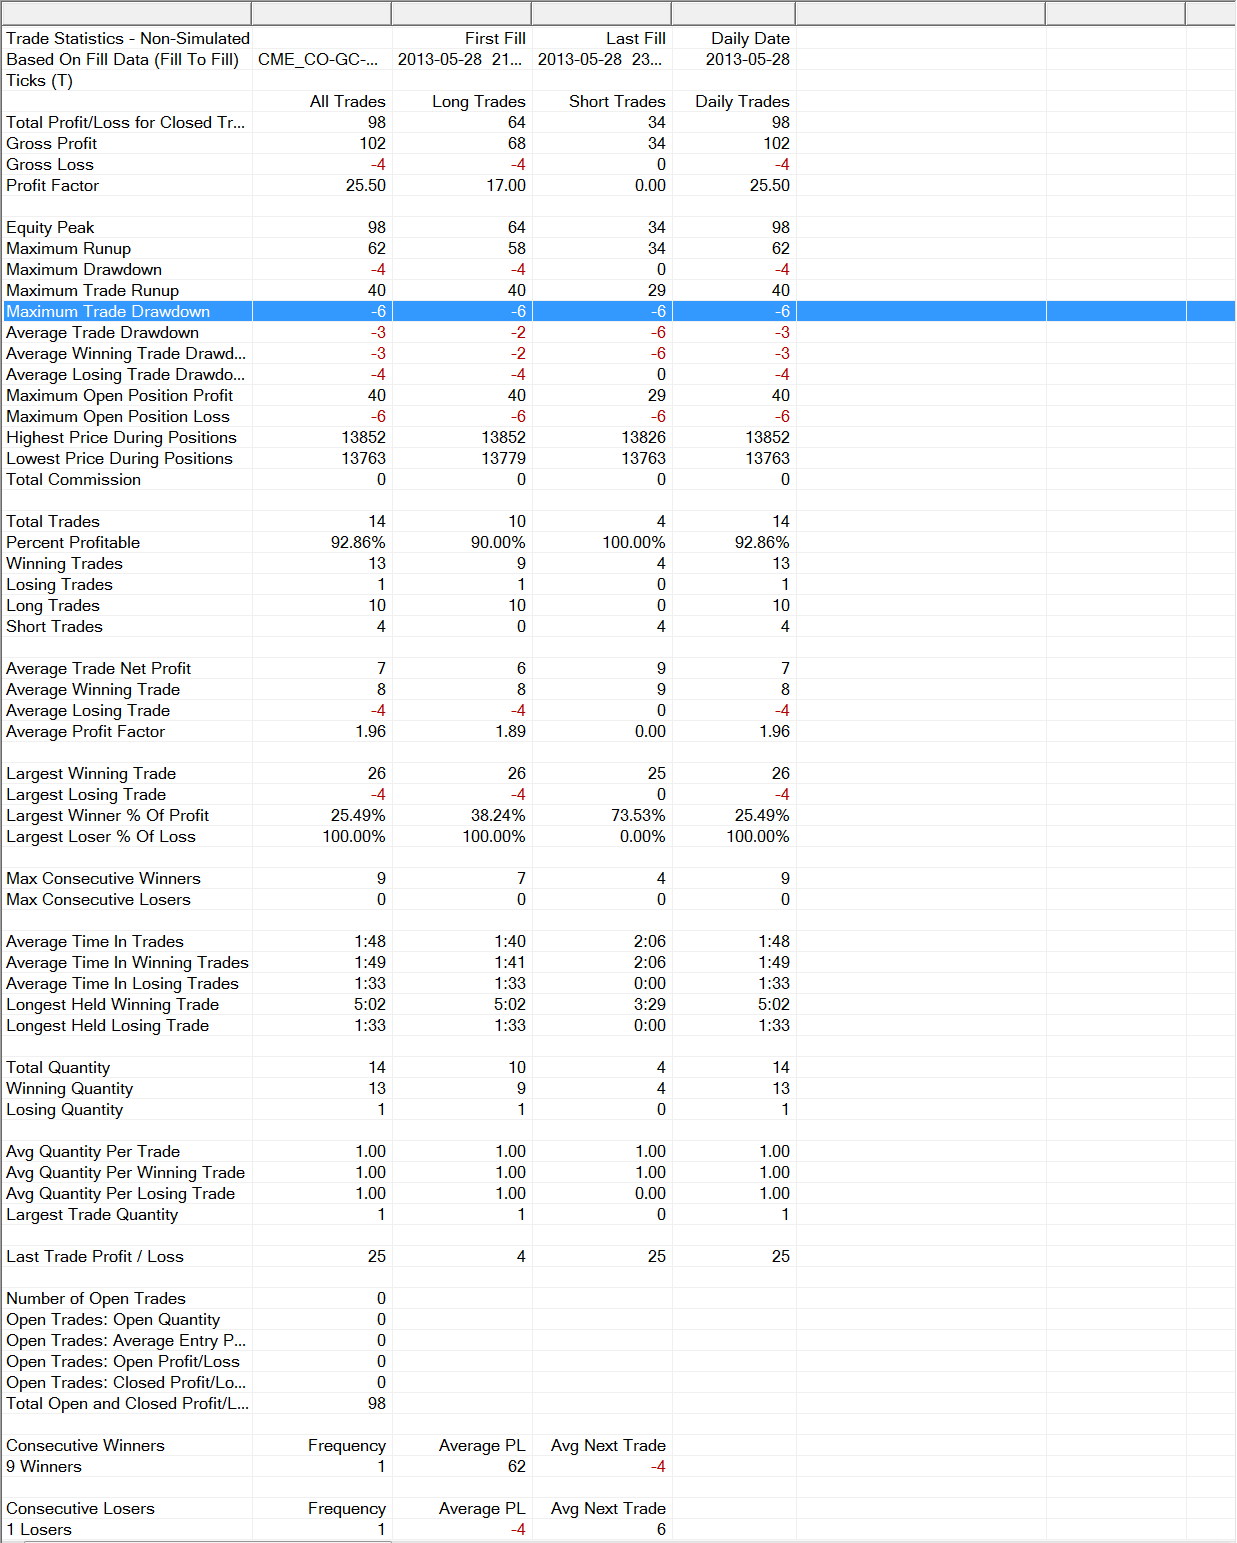Select Lowest Price During Positions label
Viewport: 1237px width, 1543px height.
pos(120,458)
